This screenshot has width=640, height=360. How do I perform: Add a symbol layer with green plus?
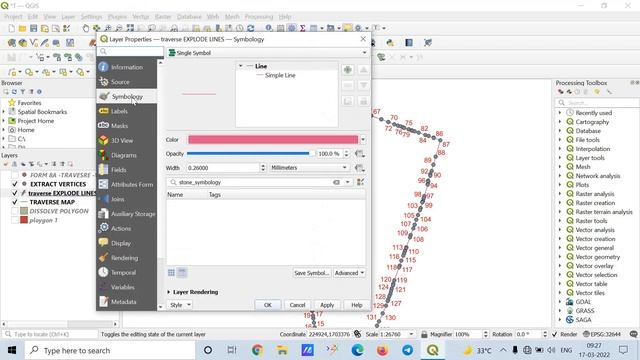(x=348, y=70)
